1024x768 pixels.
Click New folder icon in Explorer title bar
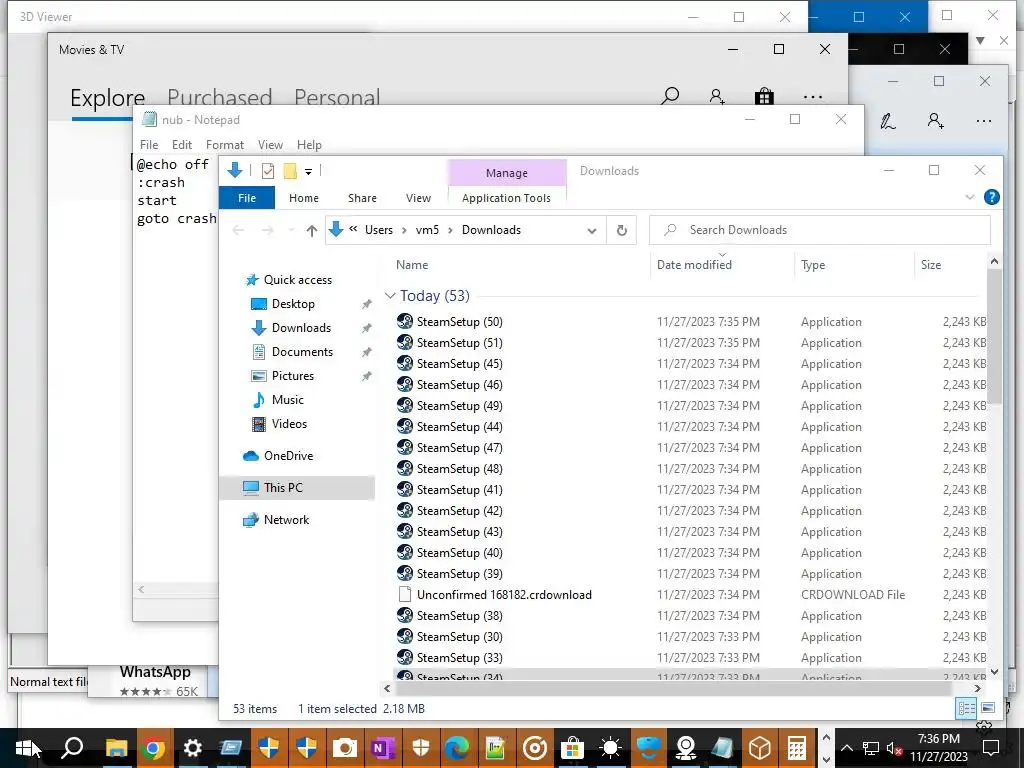tap(290, 171)
